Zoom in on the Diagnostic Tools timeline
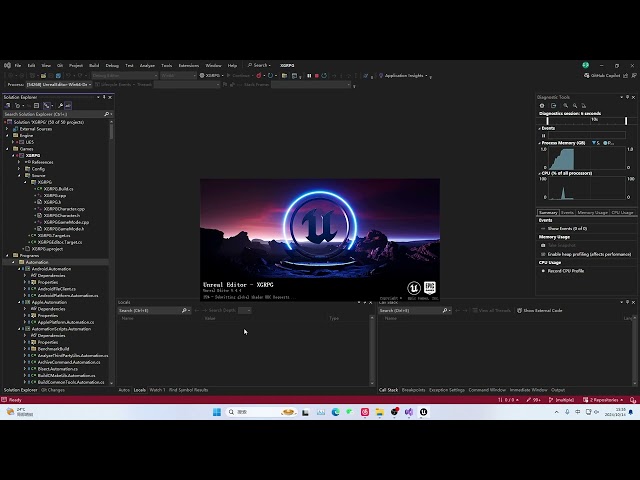The width and height of the screenshot is (640, 480). click(566, 106)
